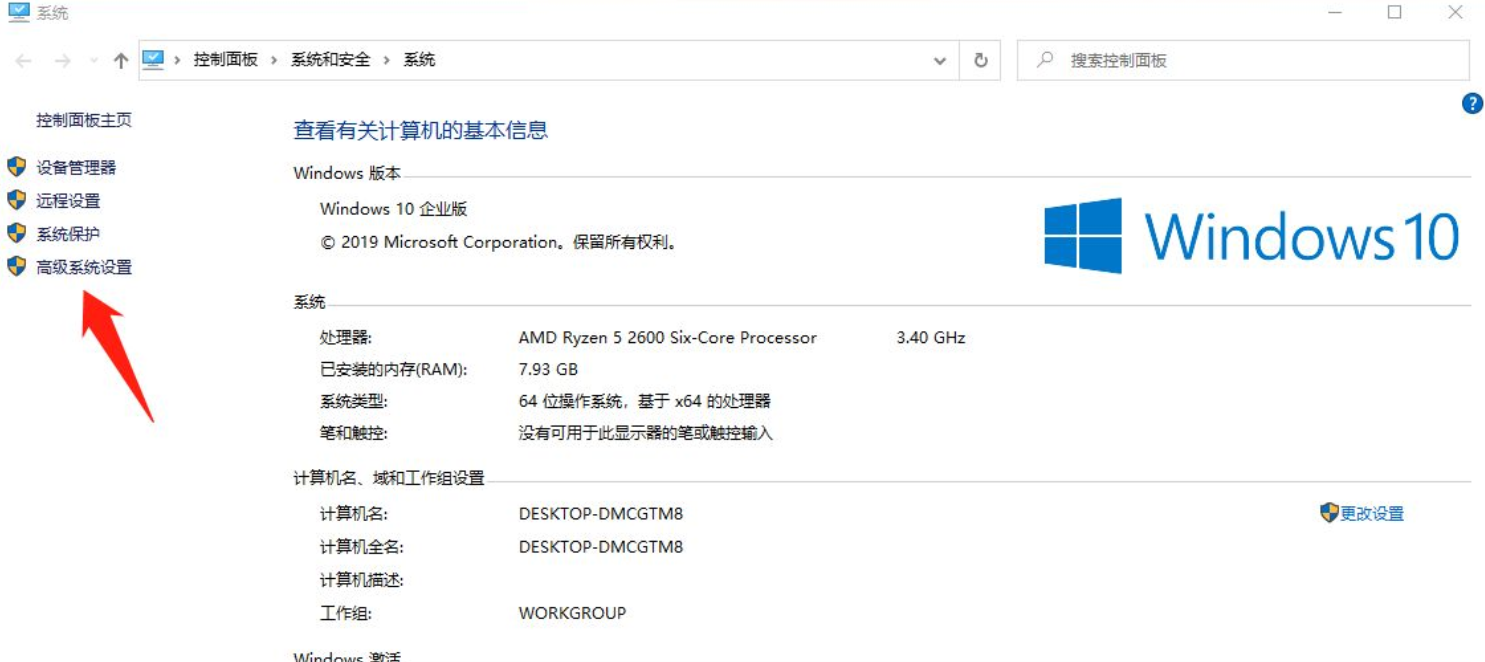Click the computer icon in address bar
The width and height of the screenshot is (1485, 662).
coord(153,60)
